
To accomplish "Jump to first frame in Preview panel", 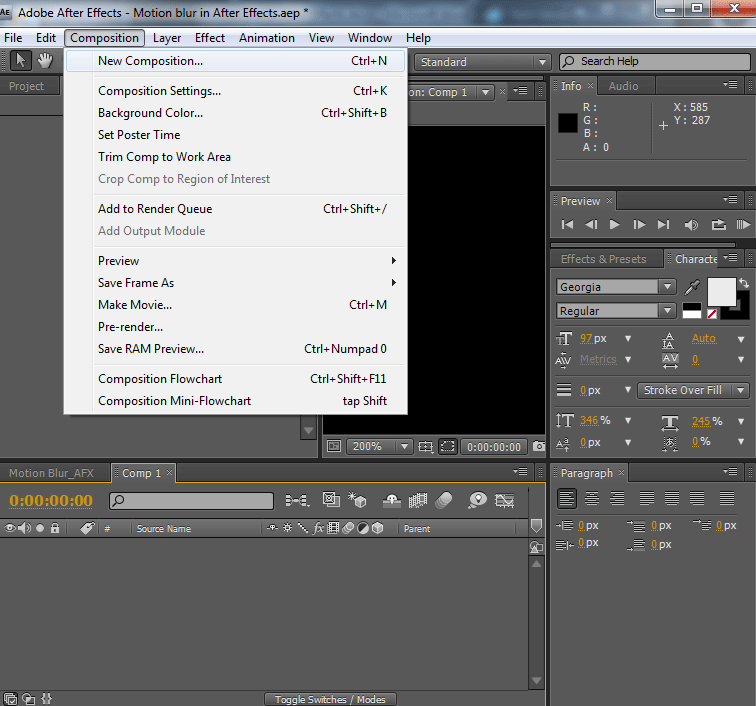I will 567,224.
